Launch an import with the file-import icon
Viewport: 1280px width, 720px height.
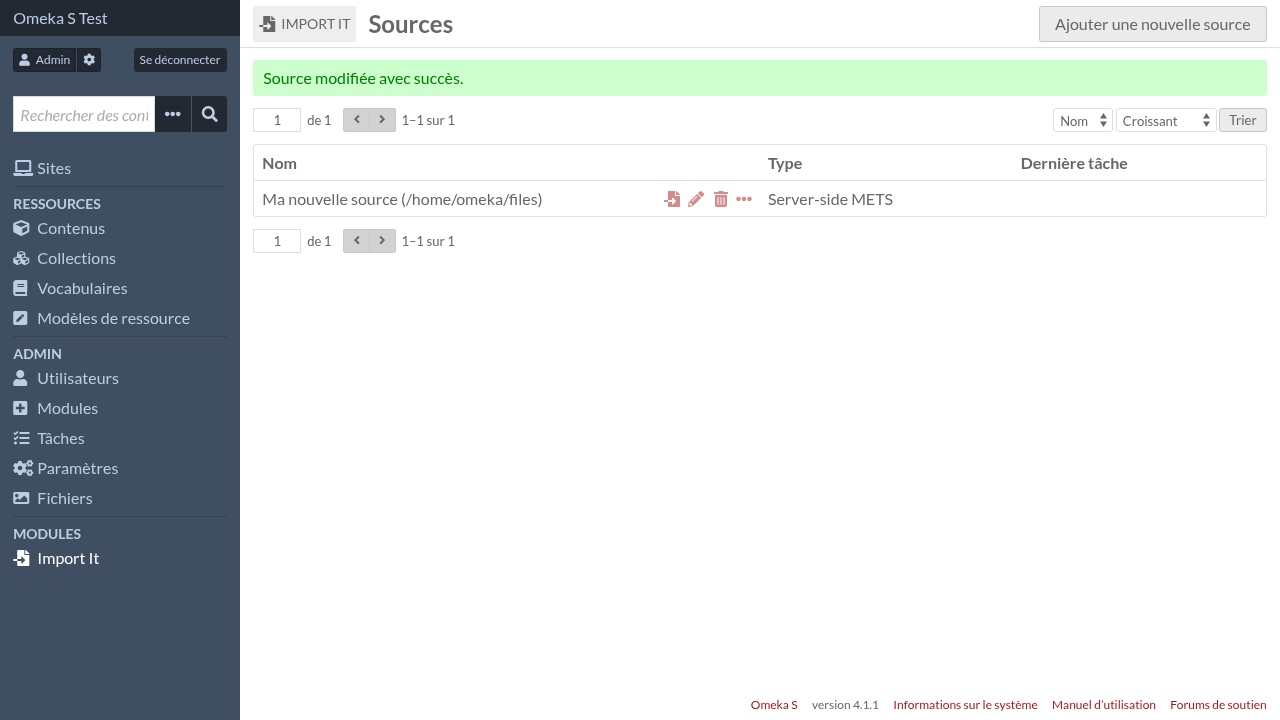tap(672, 199)
